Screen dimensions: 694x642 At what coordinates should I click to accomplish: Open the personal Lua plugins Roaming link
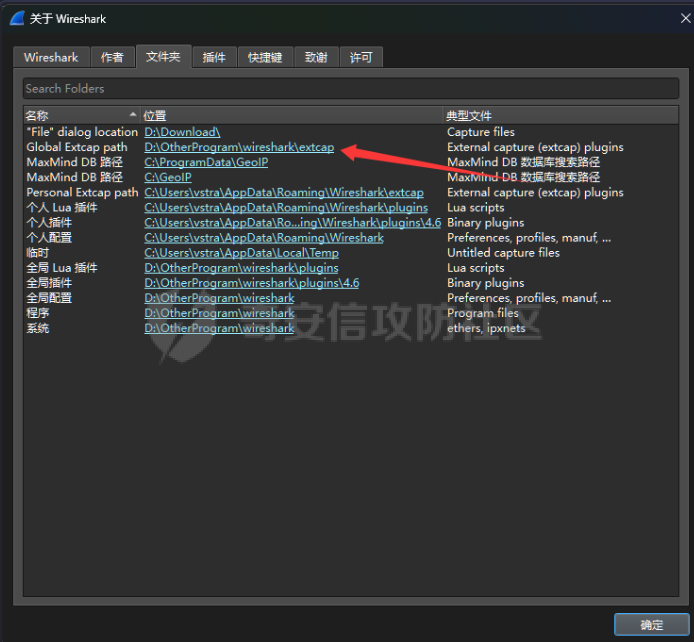pyautogui.click(x=286, y=208)
